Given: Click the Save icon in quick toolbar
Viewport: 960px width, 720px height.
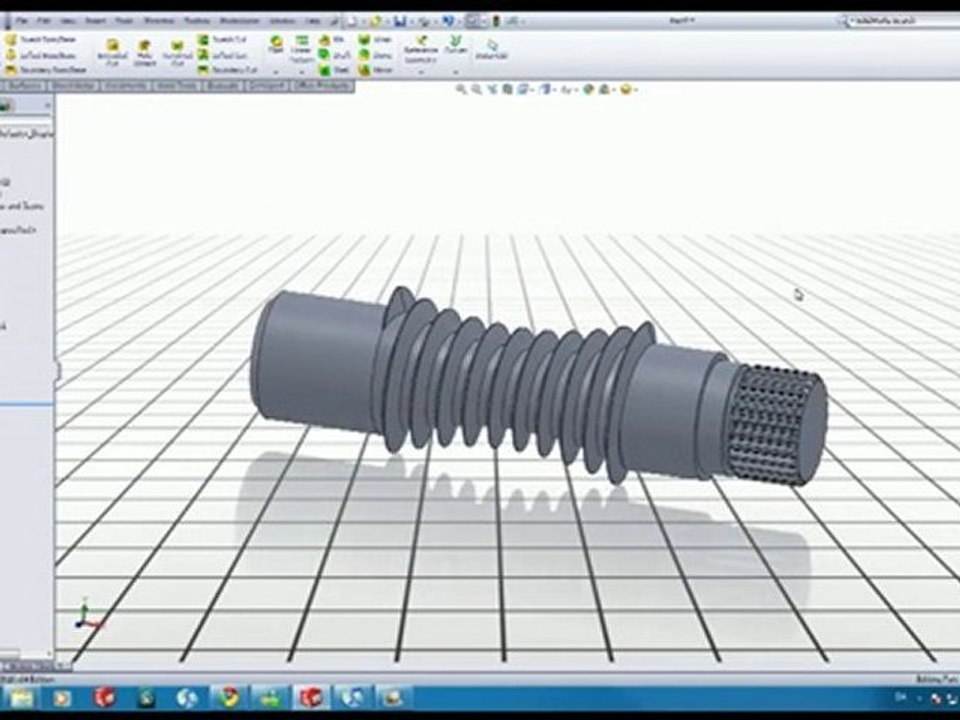Looking at the screenshot, I should (400, 21).
